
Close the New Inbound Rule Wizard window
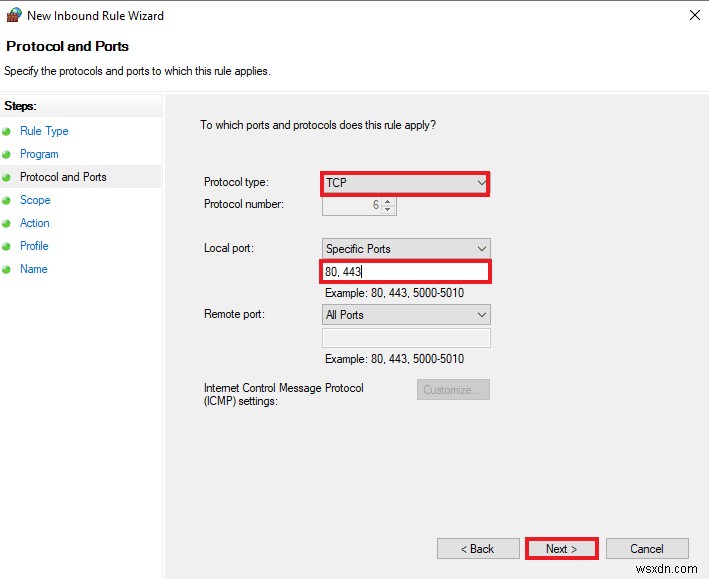click(695, 15)
